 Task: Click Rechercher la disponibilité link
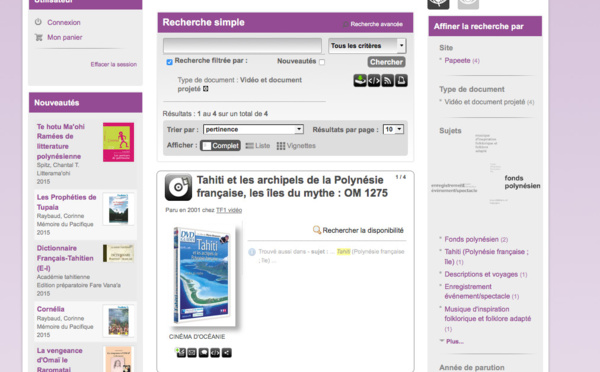coord(363,230)
